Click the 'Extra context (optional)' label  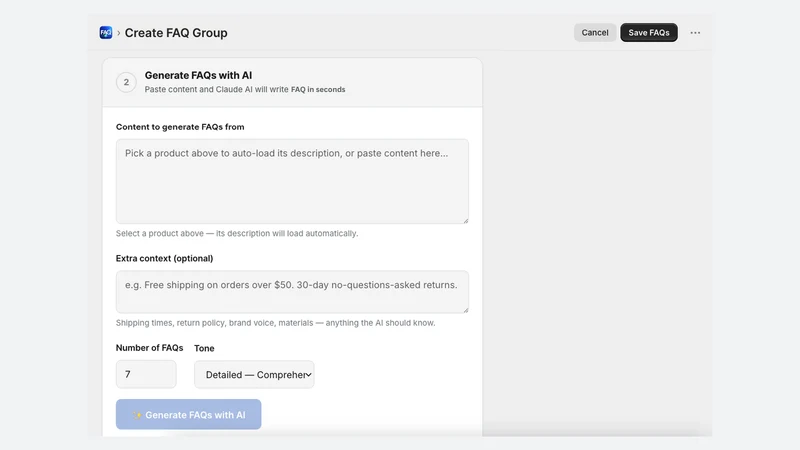pyautogui.click(x=164, y=258)
